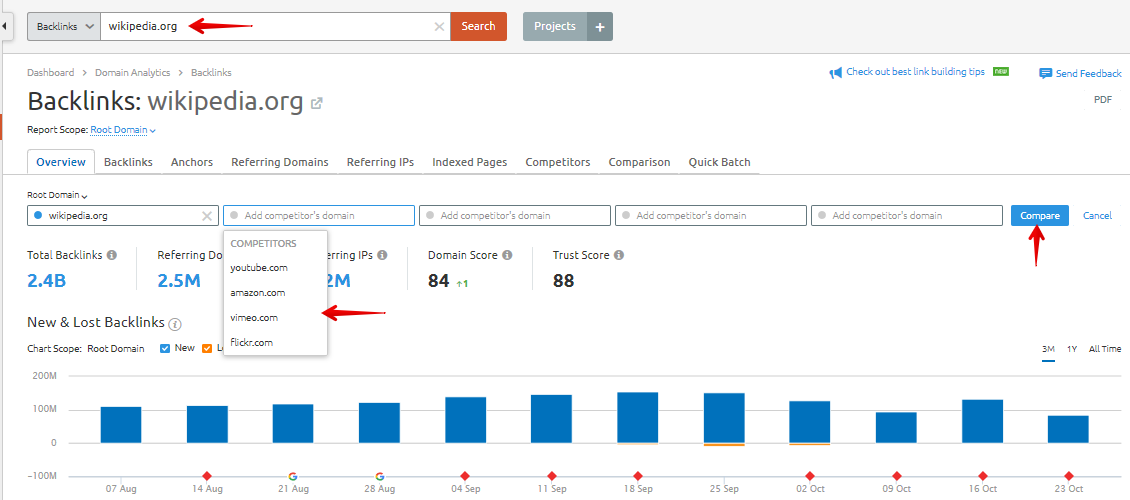Switch to the Anchors tab
1130x500 pixels.
pyautogui.click(x=192, y=162)
